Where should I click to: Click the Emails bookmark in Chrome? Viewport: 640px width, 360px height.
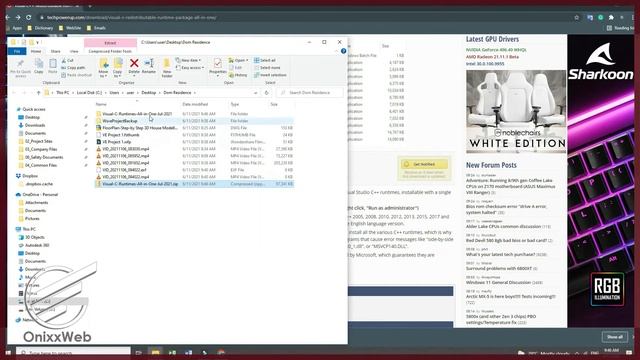tap(96, 28)
